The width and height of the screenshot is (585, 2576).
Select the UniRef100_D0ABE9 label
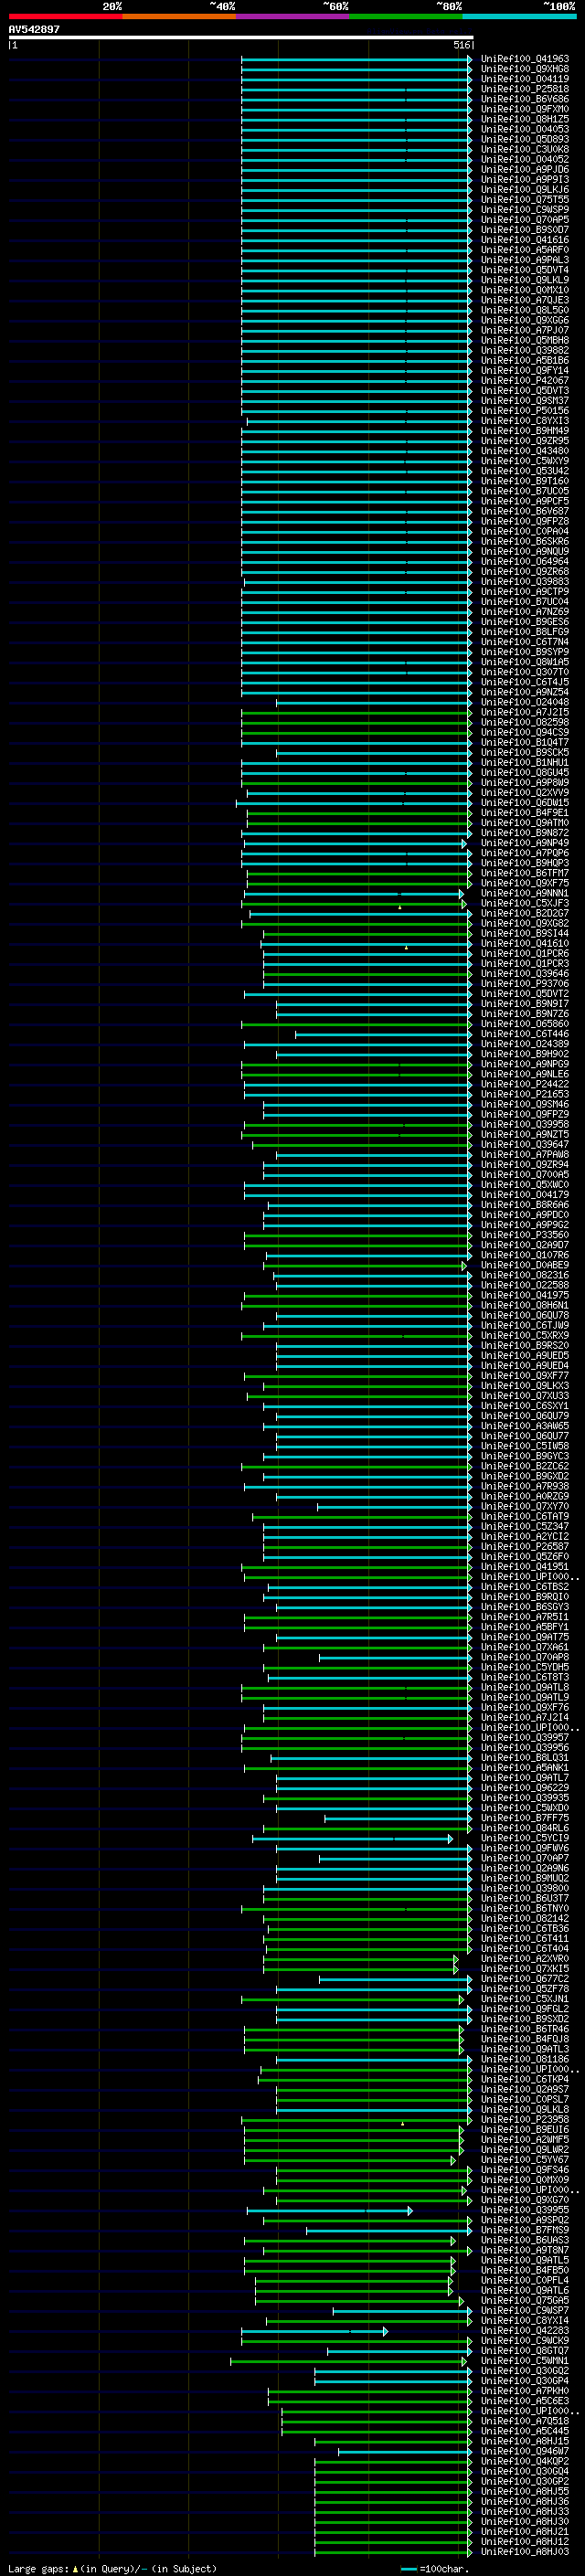pos(525,1265)
